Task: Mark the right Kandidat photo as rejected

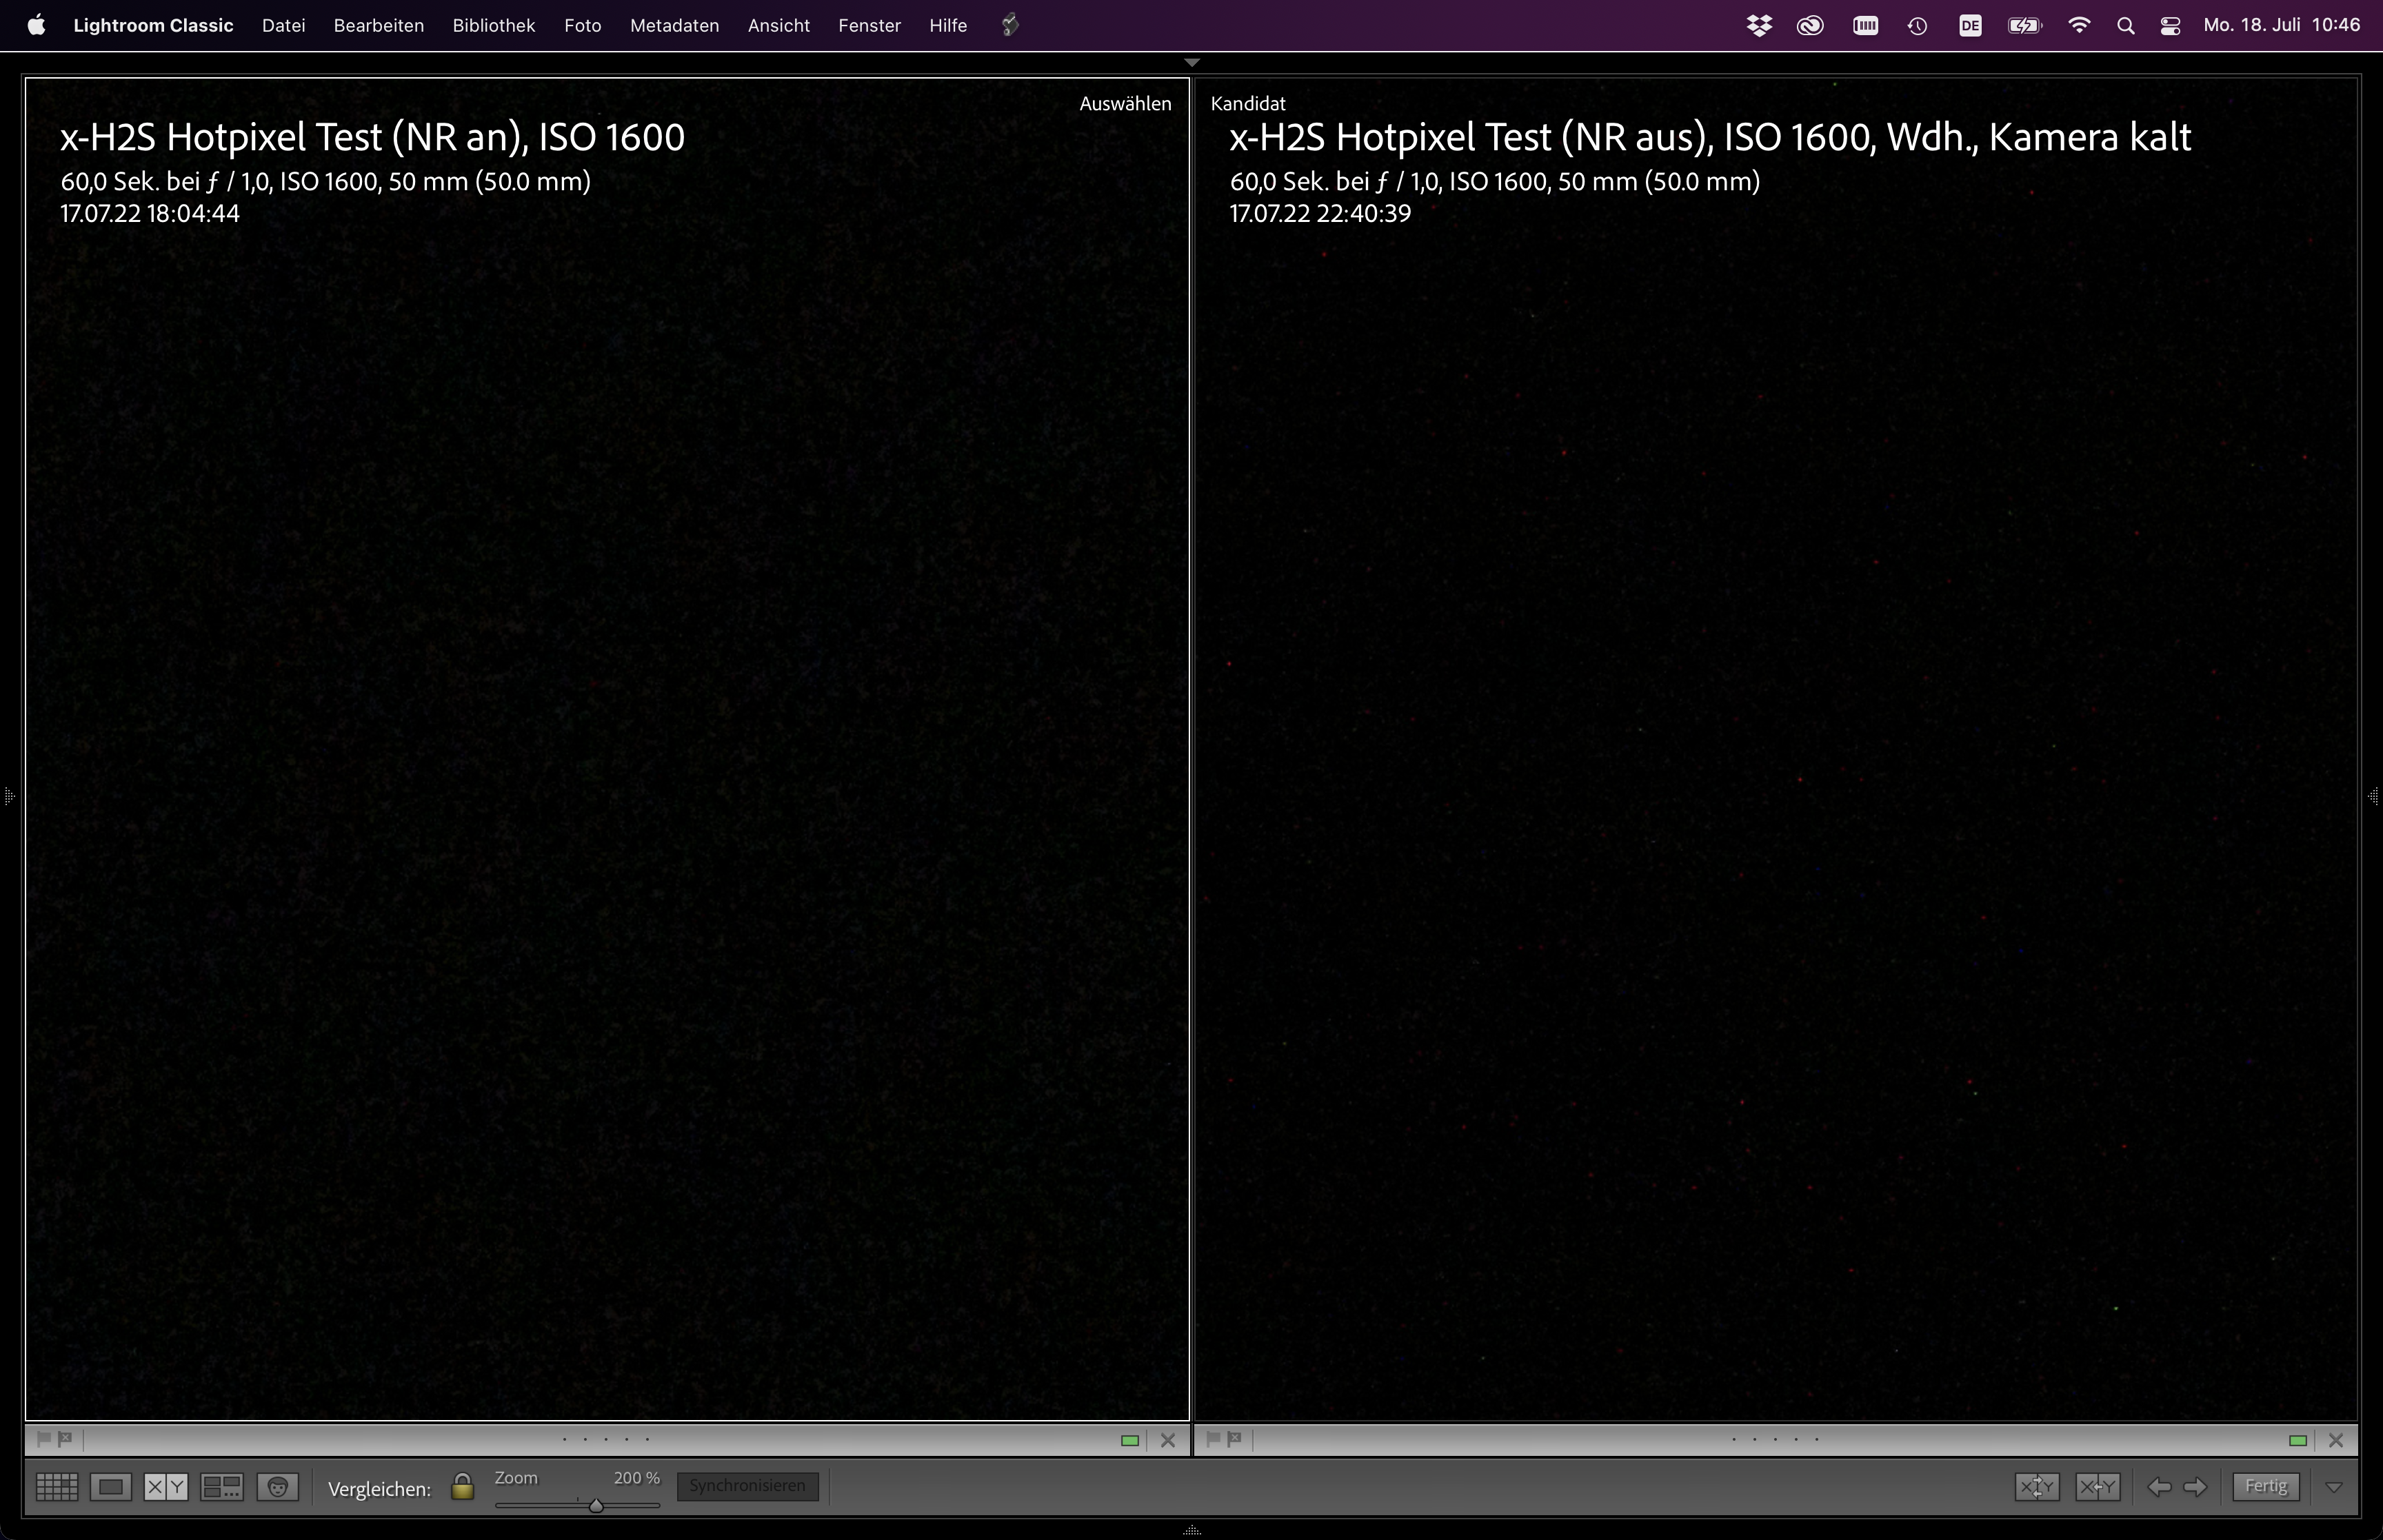Action: (1234, 1439)
